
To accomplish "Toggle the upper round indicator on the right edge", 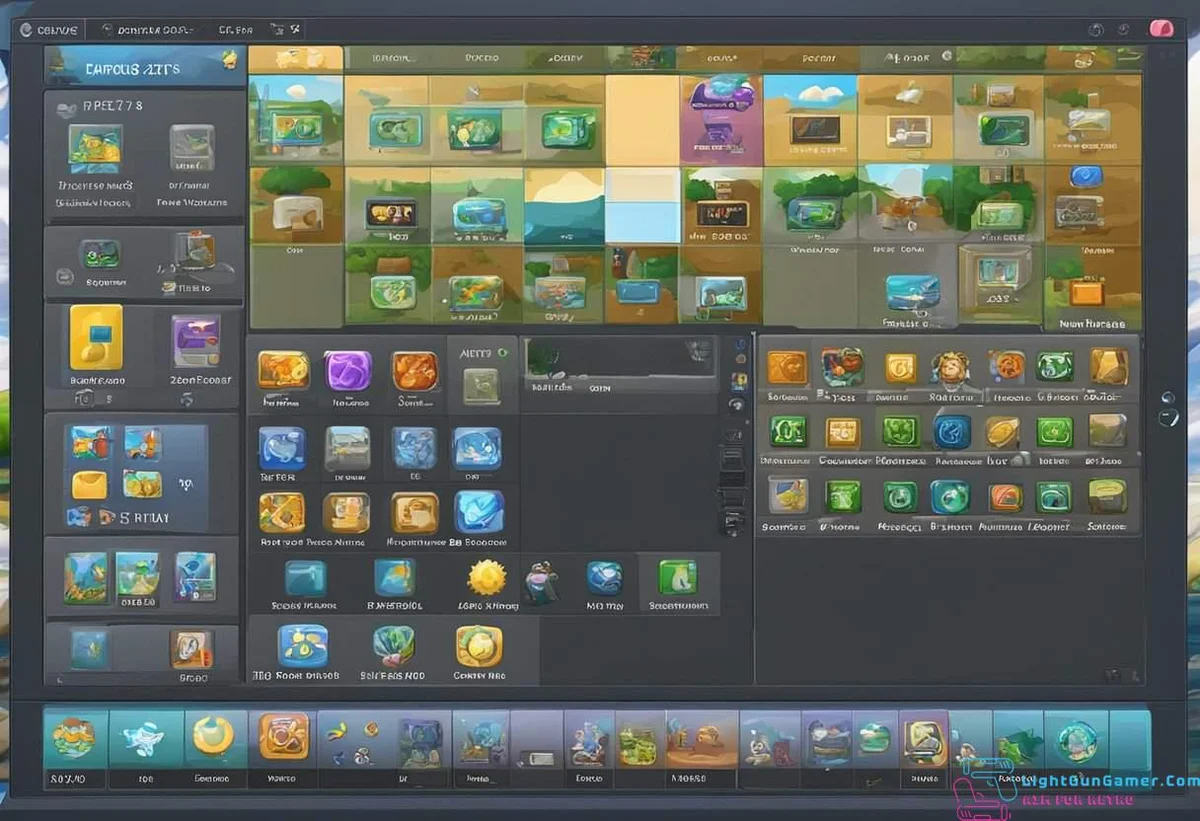I will coord(1167,398).
